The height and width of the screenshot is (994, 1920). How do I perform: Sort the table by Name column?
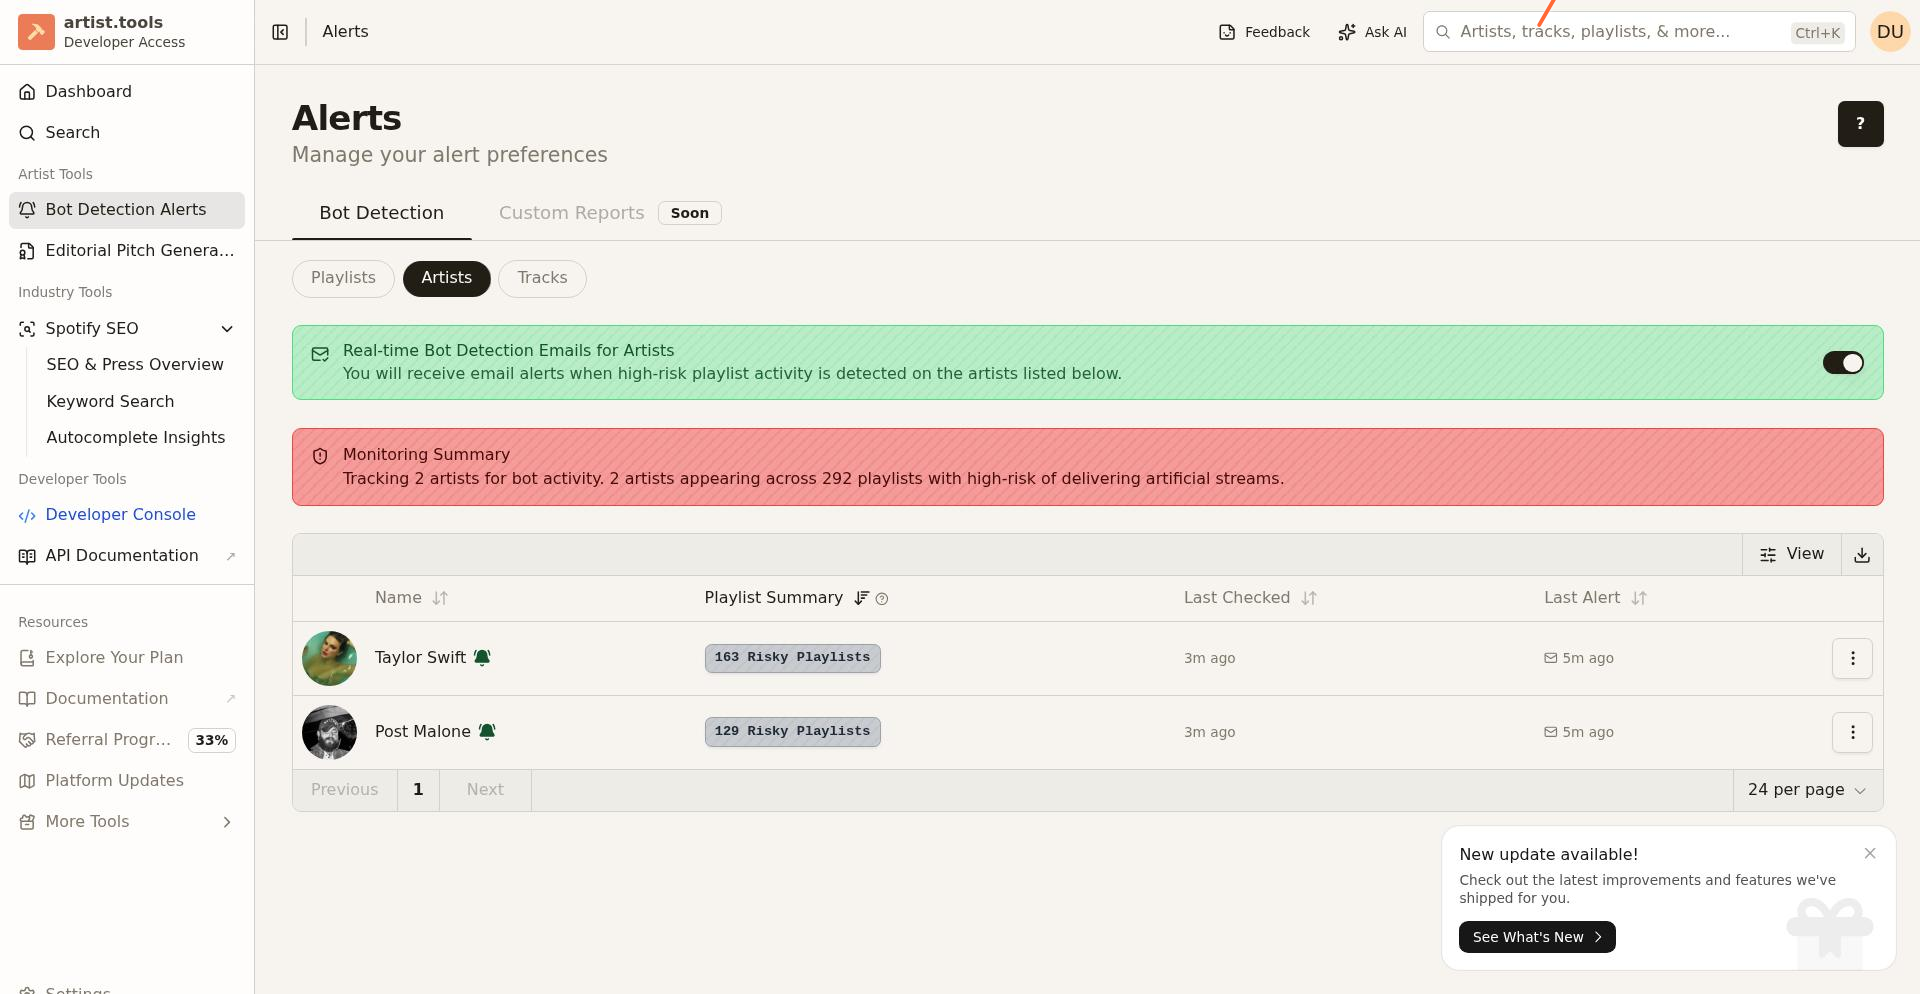[411, 598]
